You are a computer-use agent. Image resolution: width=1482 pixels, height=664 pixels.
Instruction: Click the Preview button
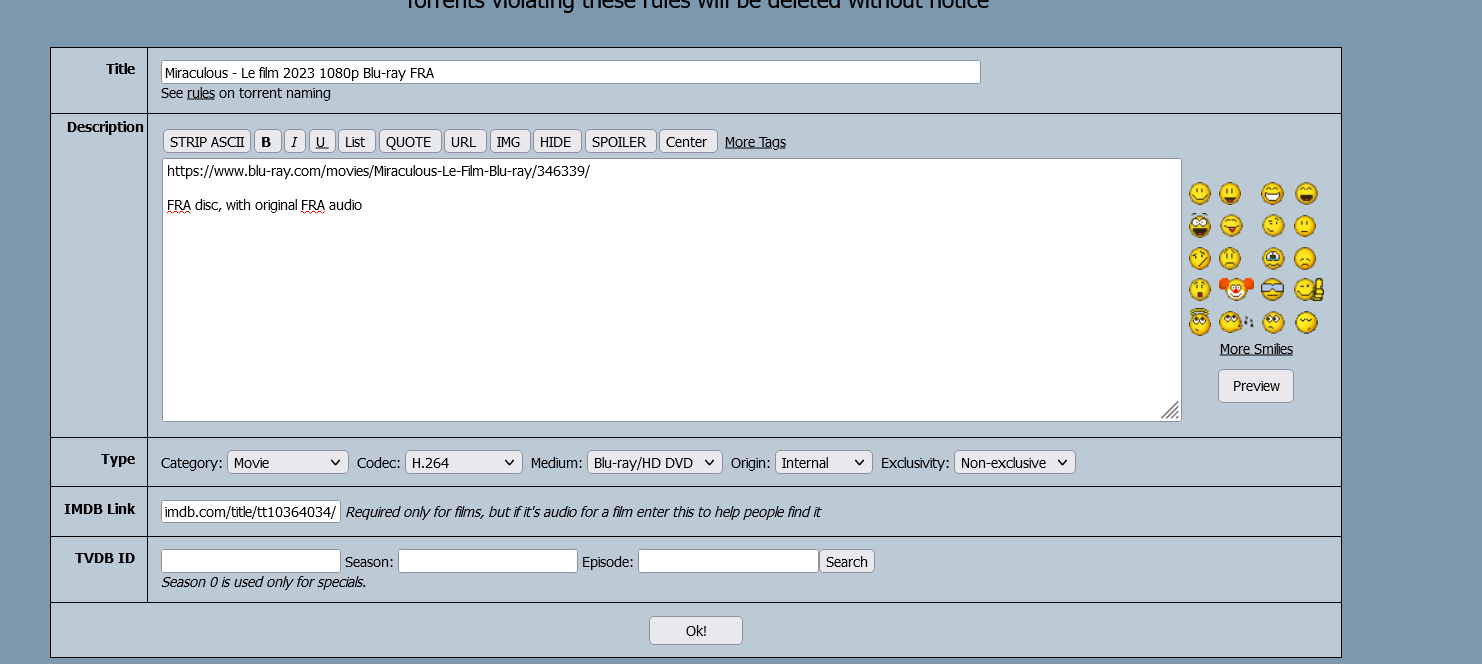coord(1256,386)
